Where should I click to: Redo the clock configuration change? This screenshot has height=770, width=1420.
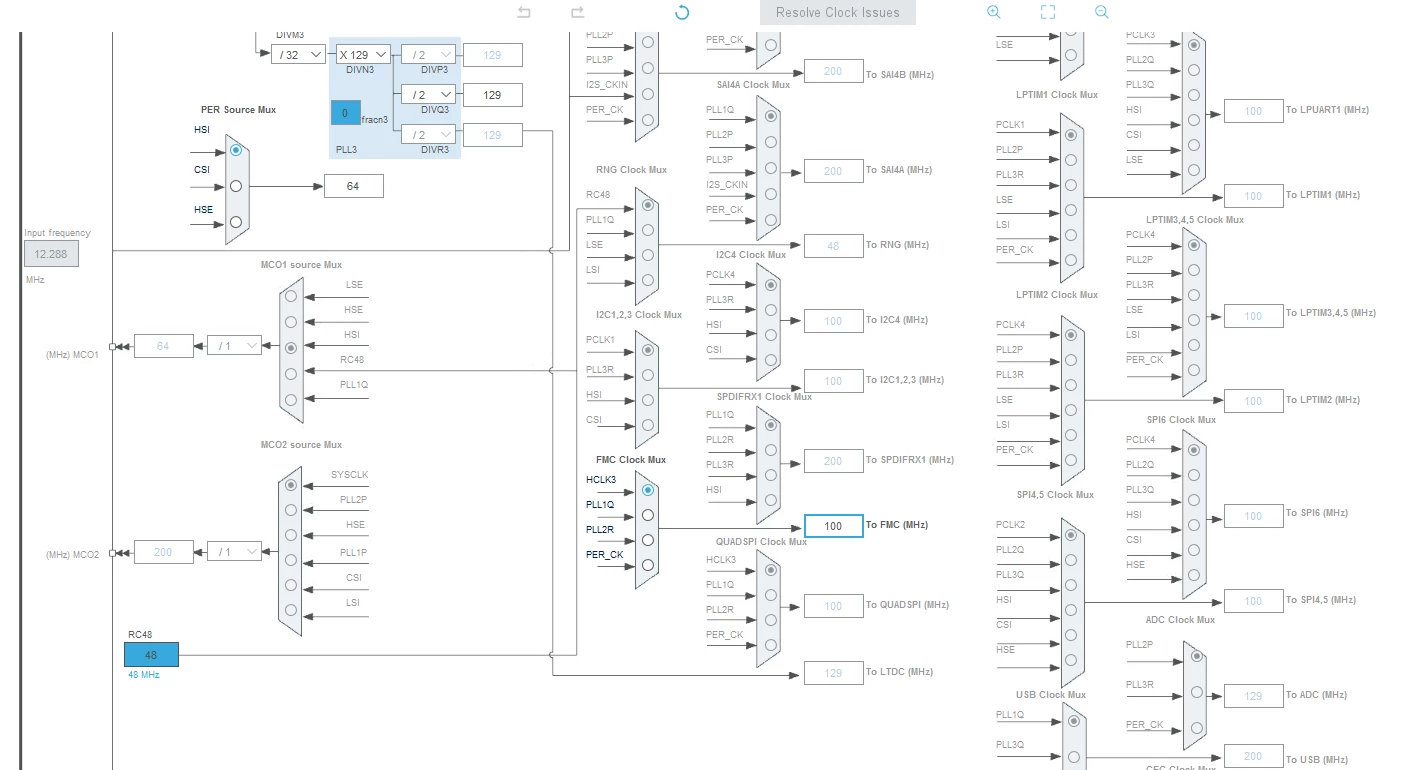pos(577,12)
